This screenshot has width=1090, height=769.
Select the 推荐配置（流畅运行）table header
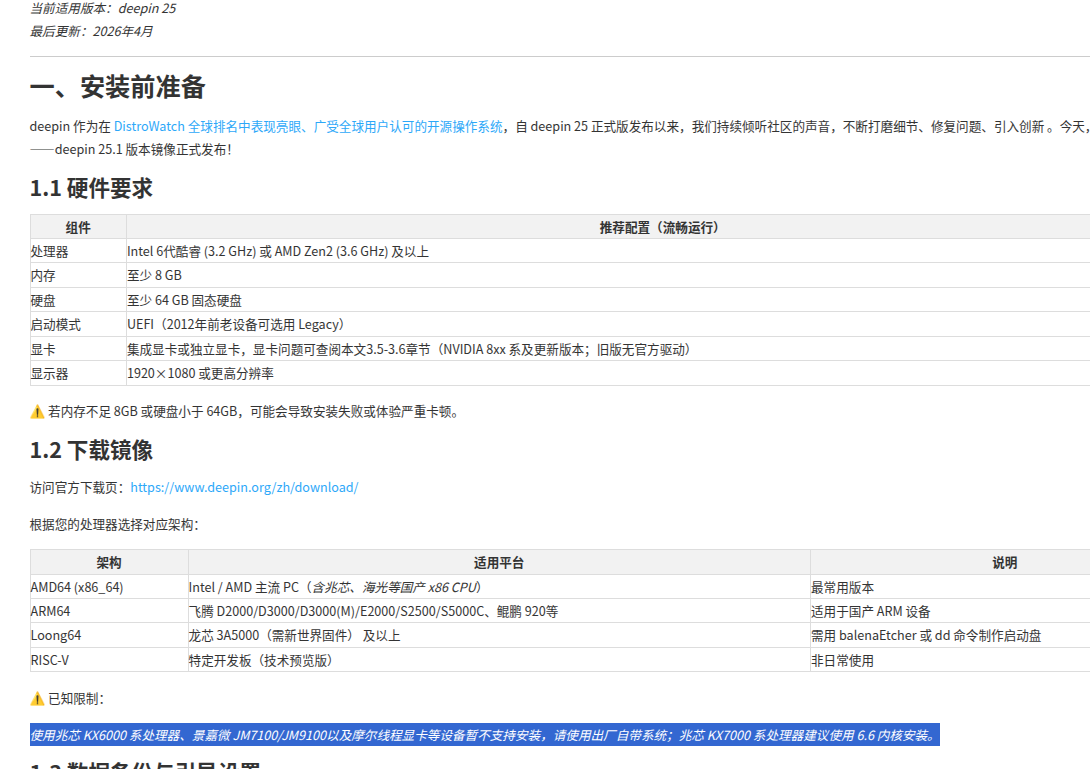click(x=659, y=227)
